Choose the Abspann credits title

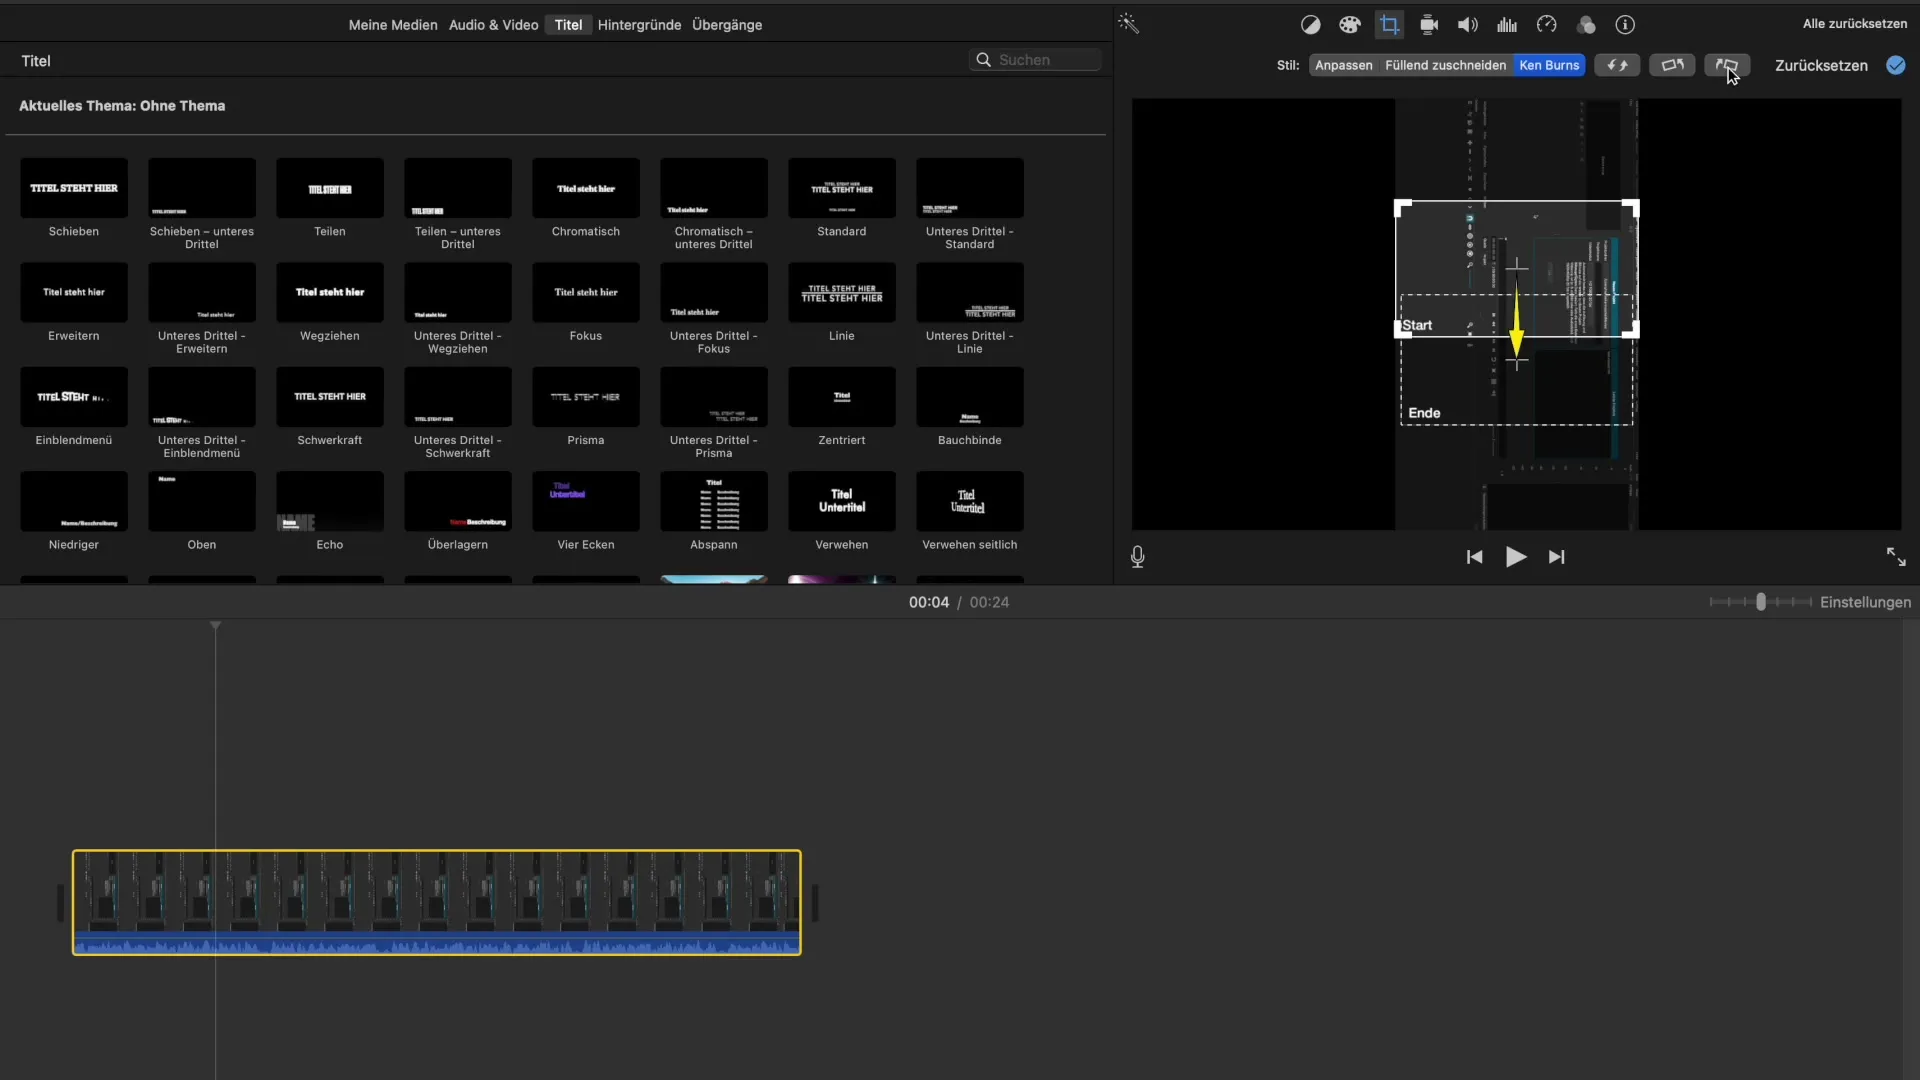click(x=714, y=501)
